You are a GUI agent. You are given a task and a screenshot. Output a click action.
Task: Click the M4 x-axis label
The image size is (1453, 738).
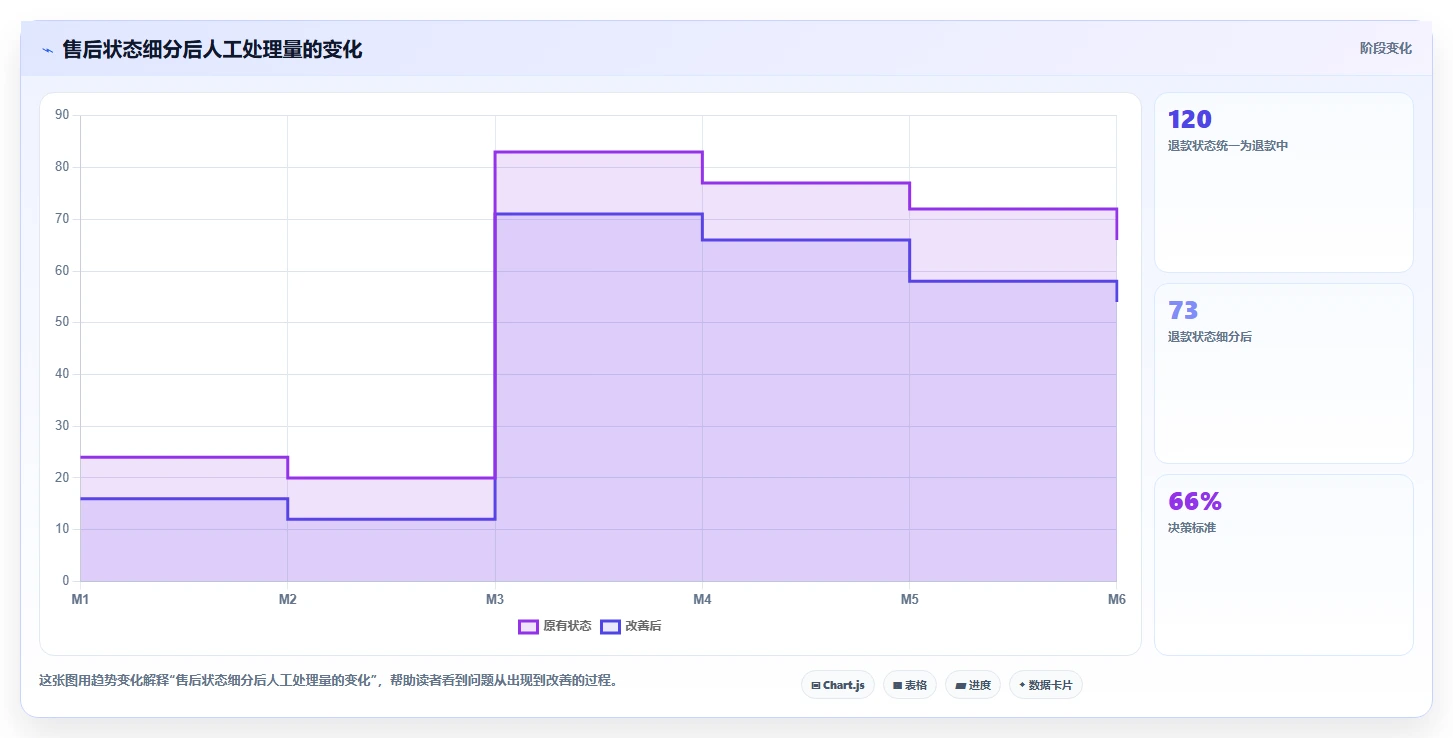click(702, 599)
